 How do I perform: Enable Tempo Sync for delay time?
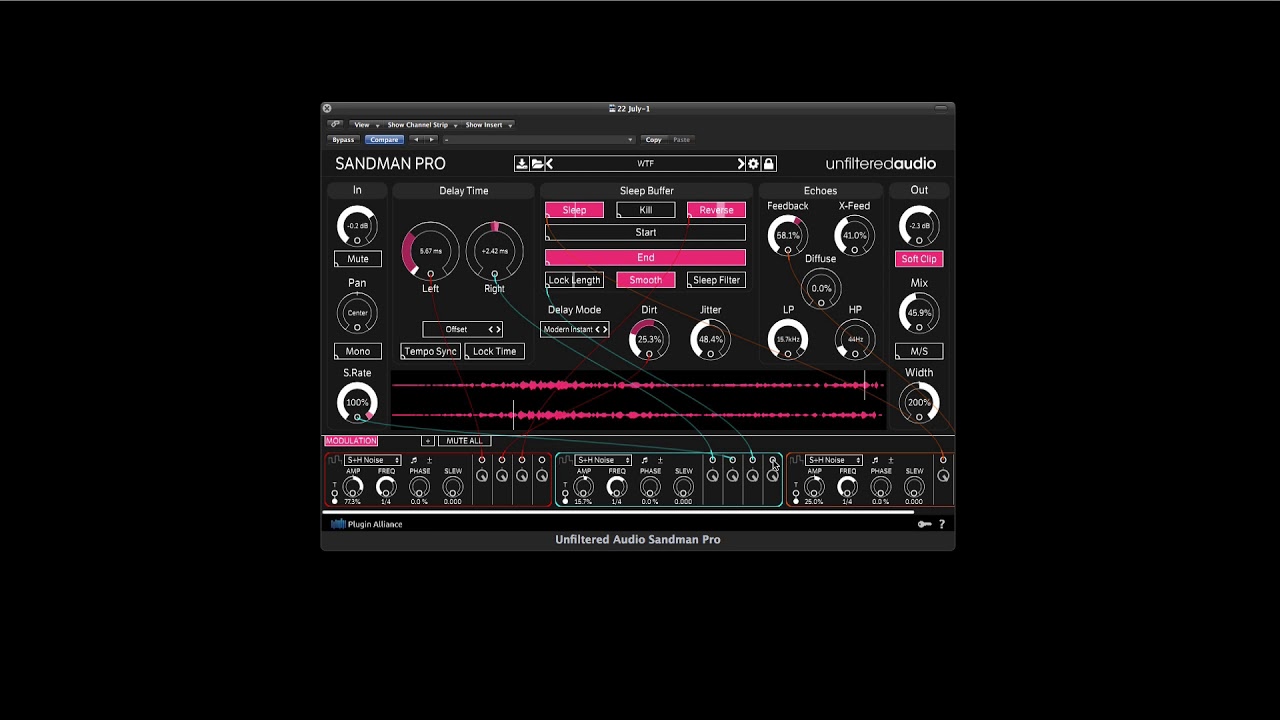[x=430, y=351]
